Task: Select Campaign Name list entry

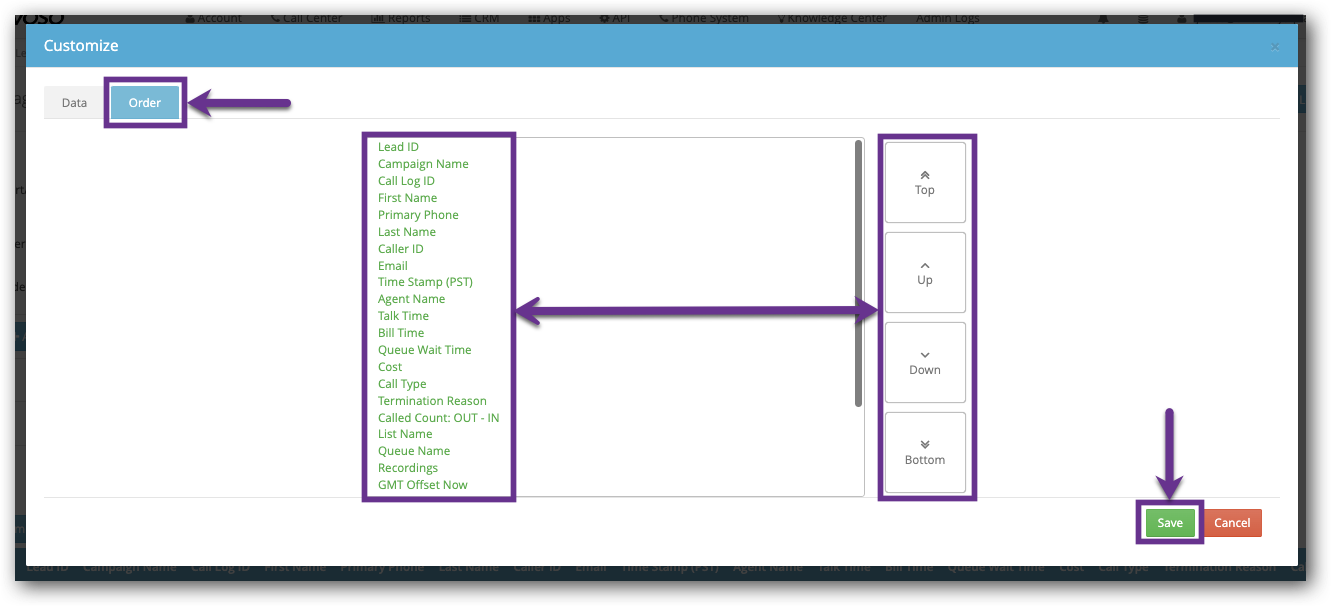Action: pyautogui.click(x=423, y=164)
